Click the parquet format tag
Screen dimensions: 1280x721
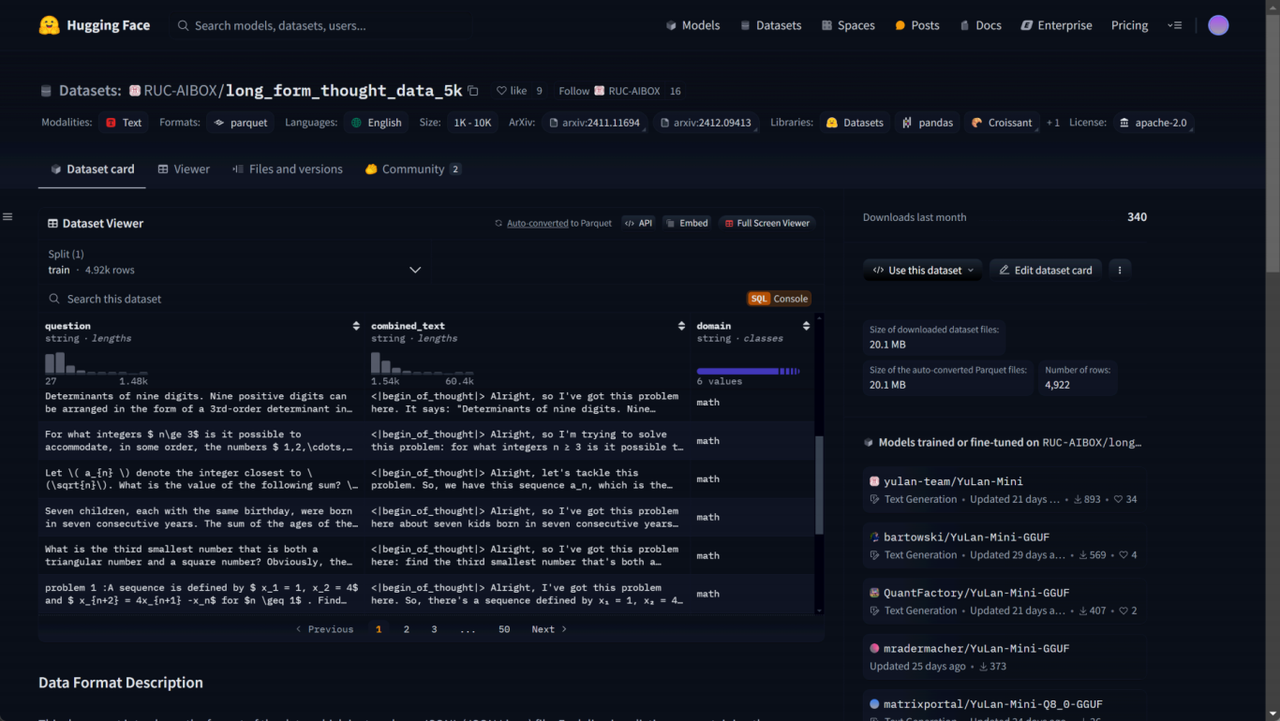point(241,122)
